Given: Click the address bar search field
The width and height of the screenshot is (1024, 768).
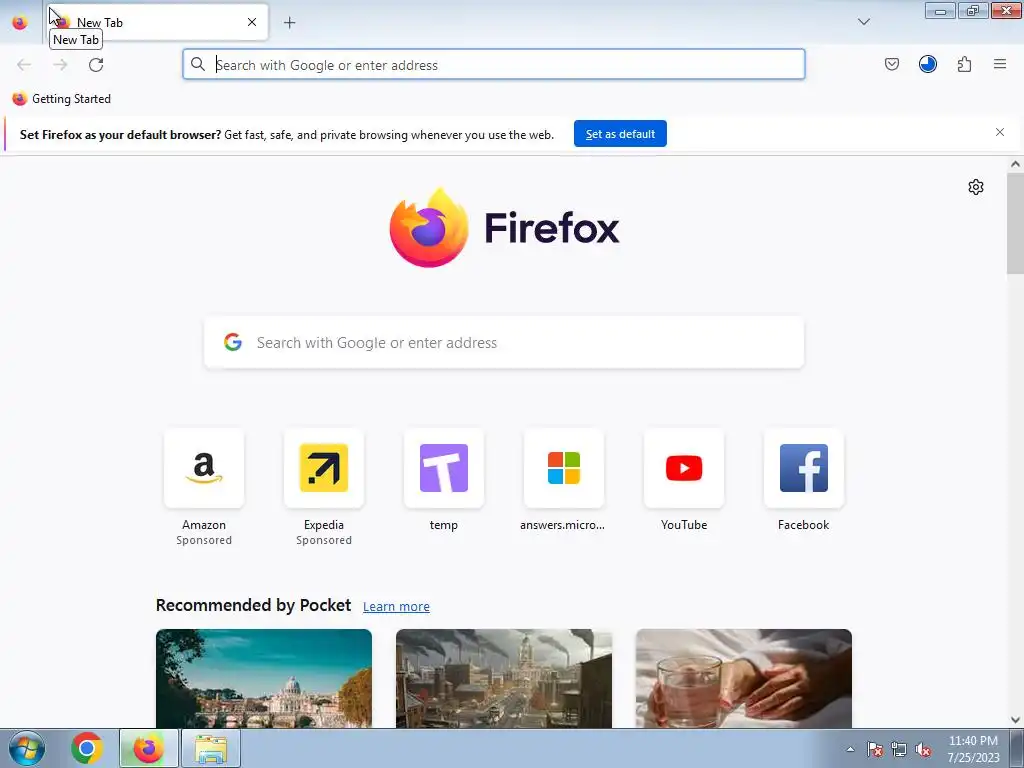Looking at the screenshot, I should (x=494, y=65).
